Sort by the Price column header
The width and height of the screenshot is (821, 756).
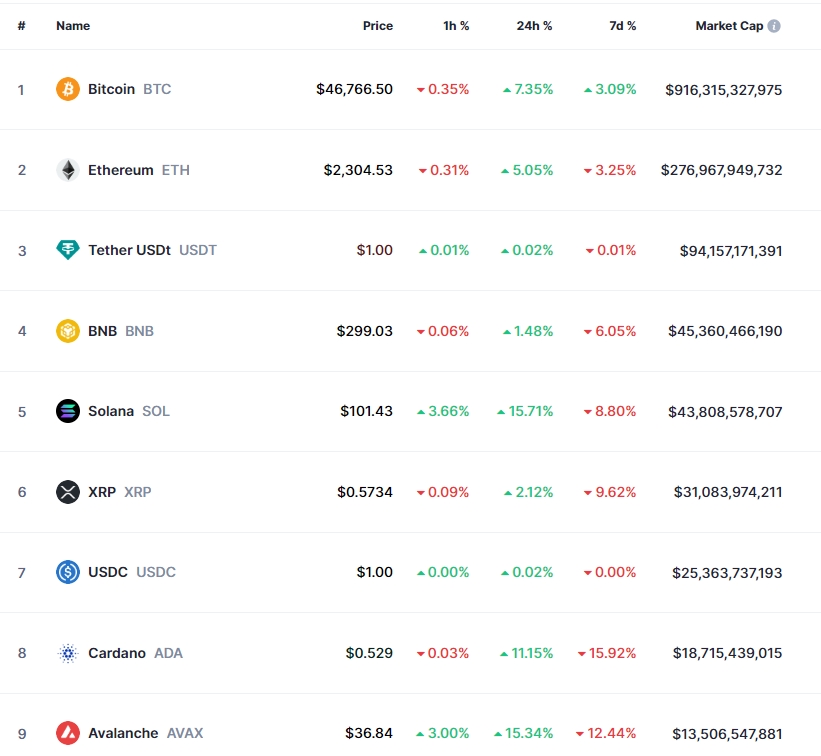(x=378, y=26)
